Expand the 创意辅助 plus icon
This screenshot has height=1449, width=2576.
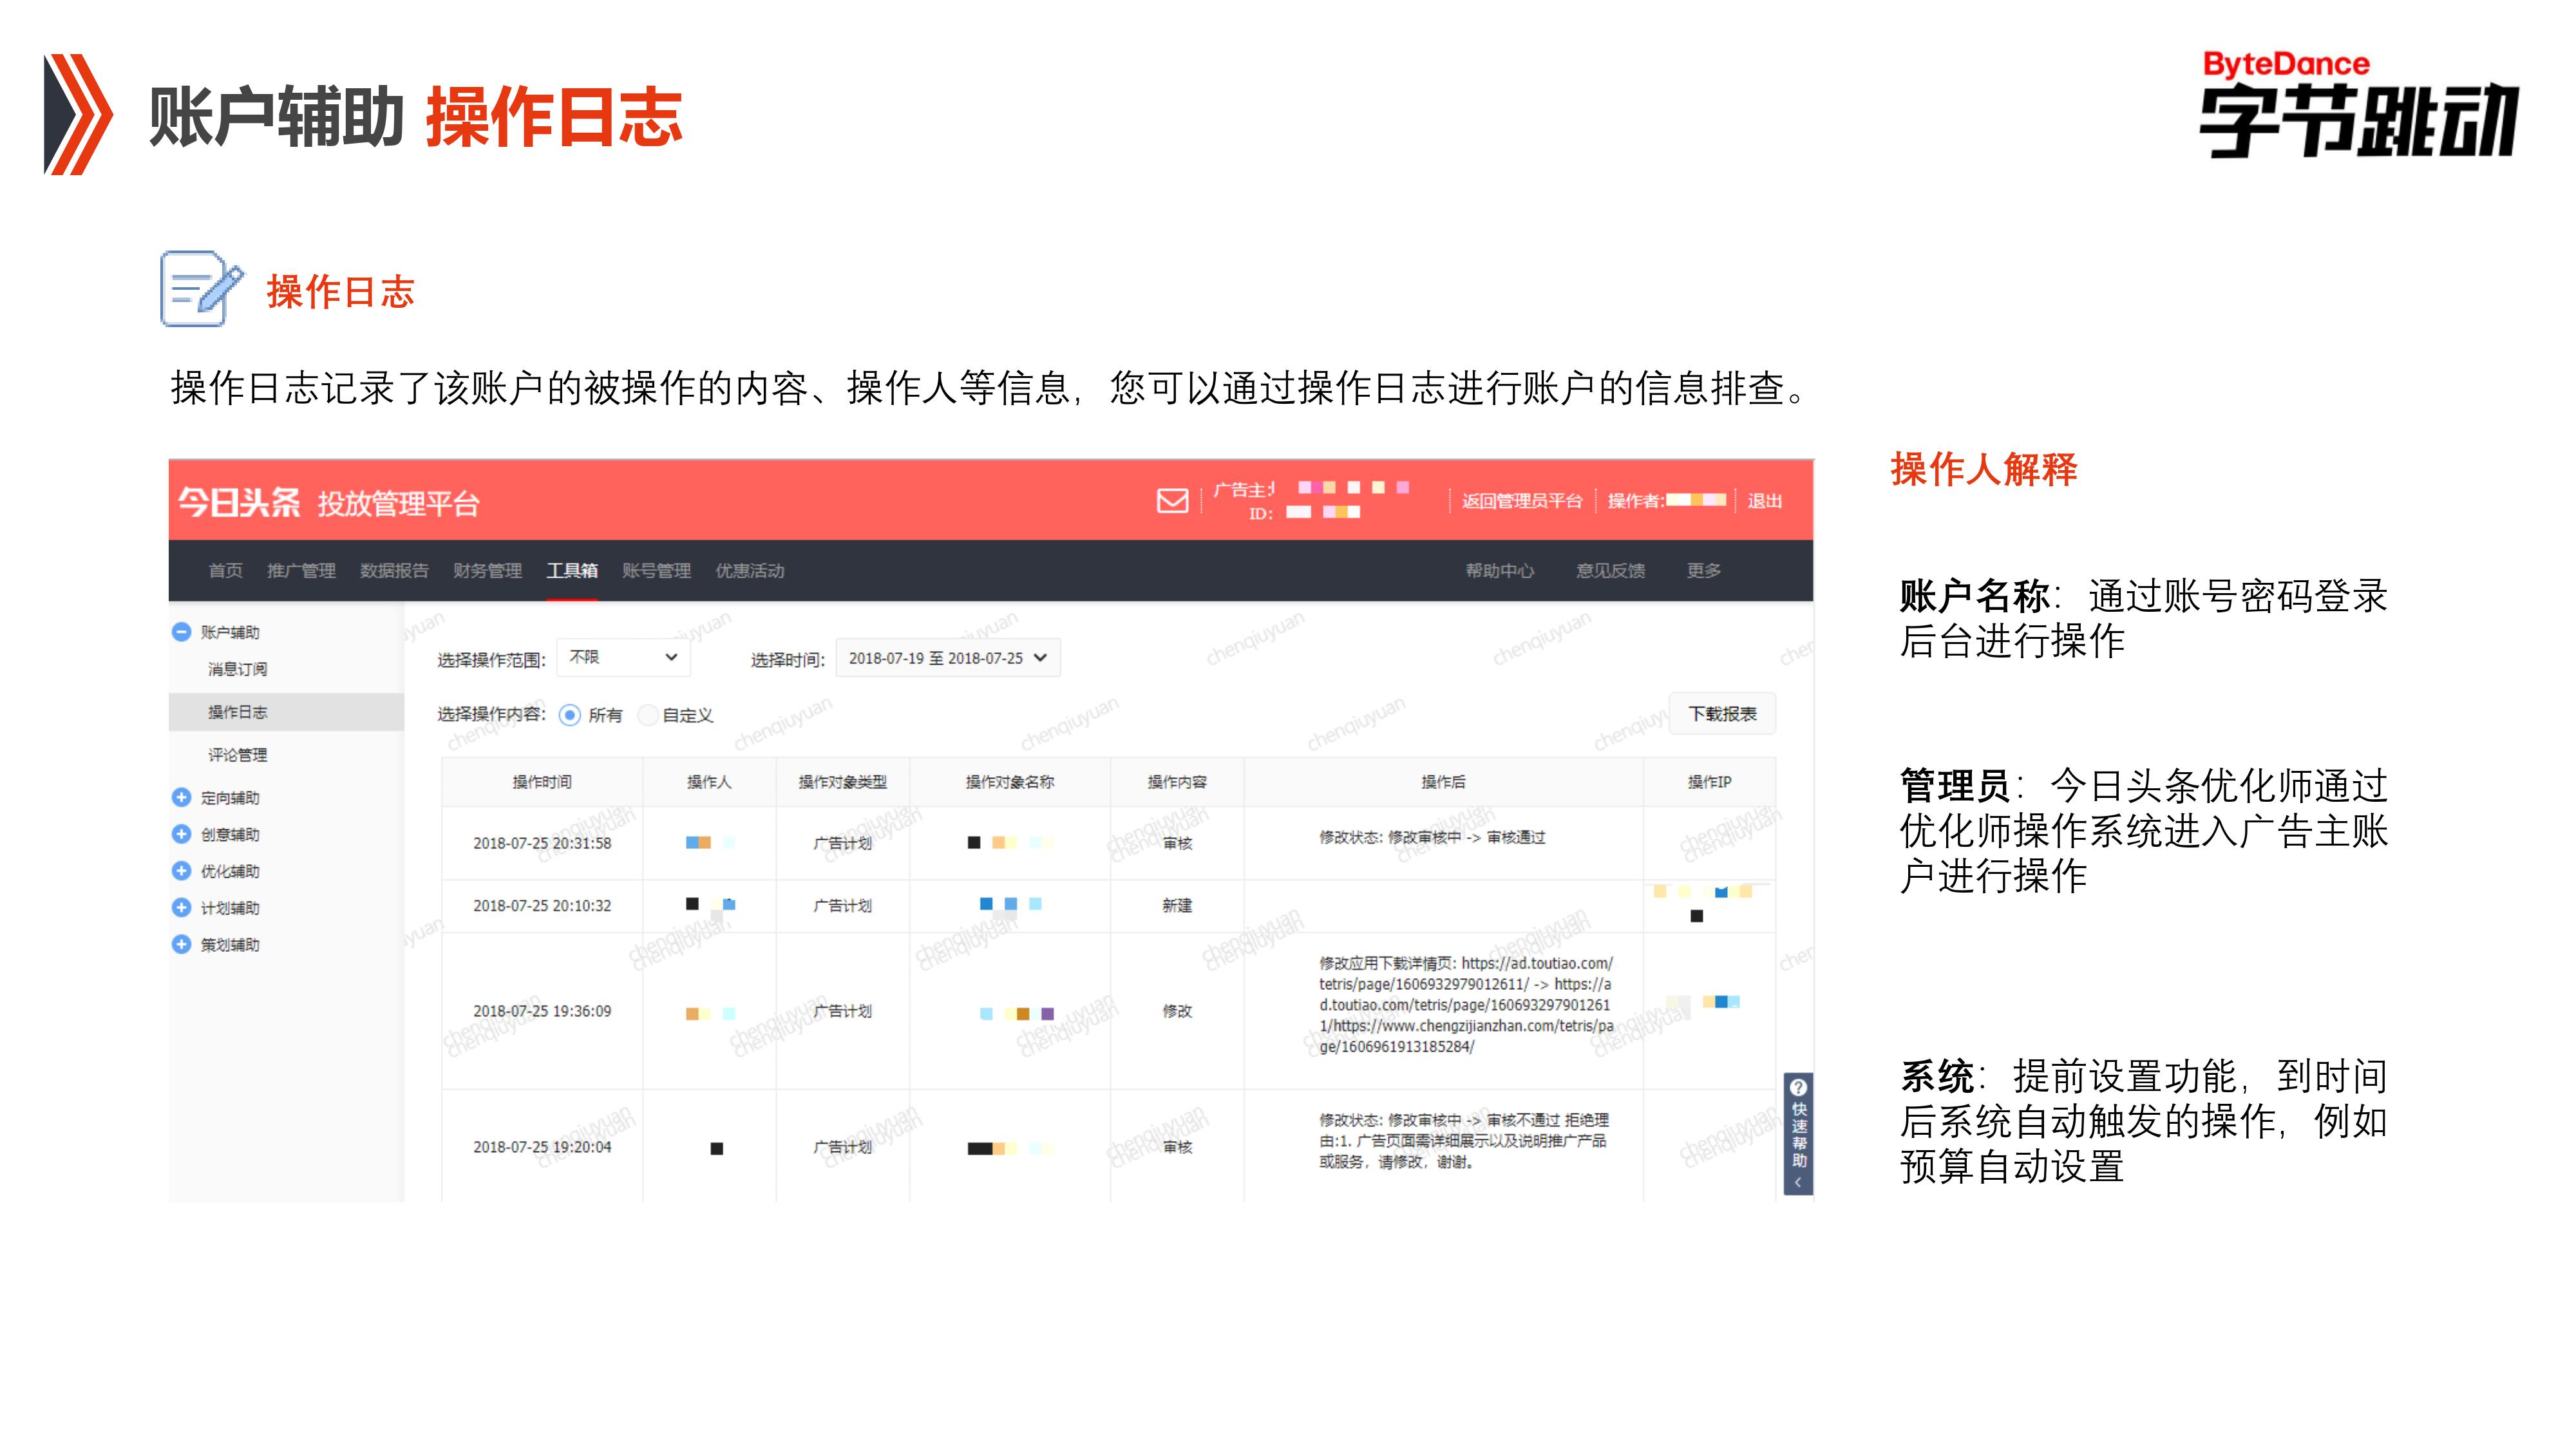click(181, 834)
